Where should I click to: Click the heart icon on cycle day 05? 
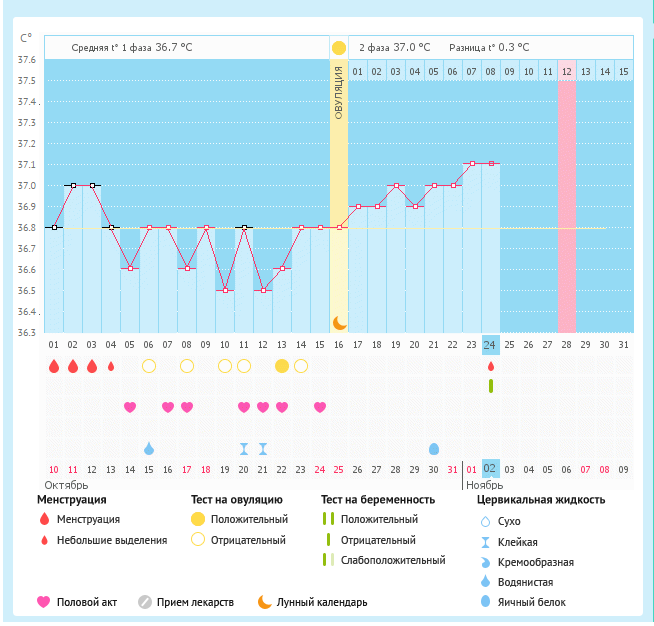click(130, 407)
